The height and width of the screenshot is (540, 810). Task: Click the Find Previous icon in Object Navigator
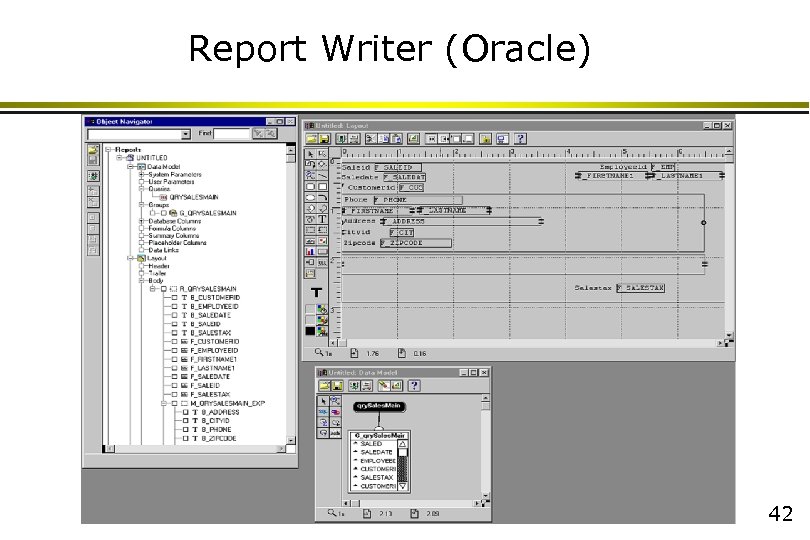[x=271, y=134]
